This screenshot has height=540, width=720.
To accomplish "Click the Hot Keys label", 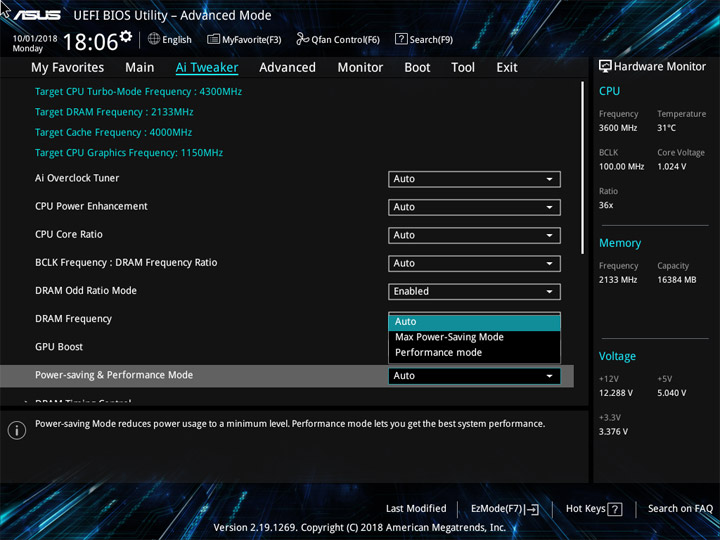I will click(585, 508).
